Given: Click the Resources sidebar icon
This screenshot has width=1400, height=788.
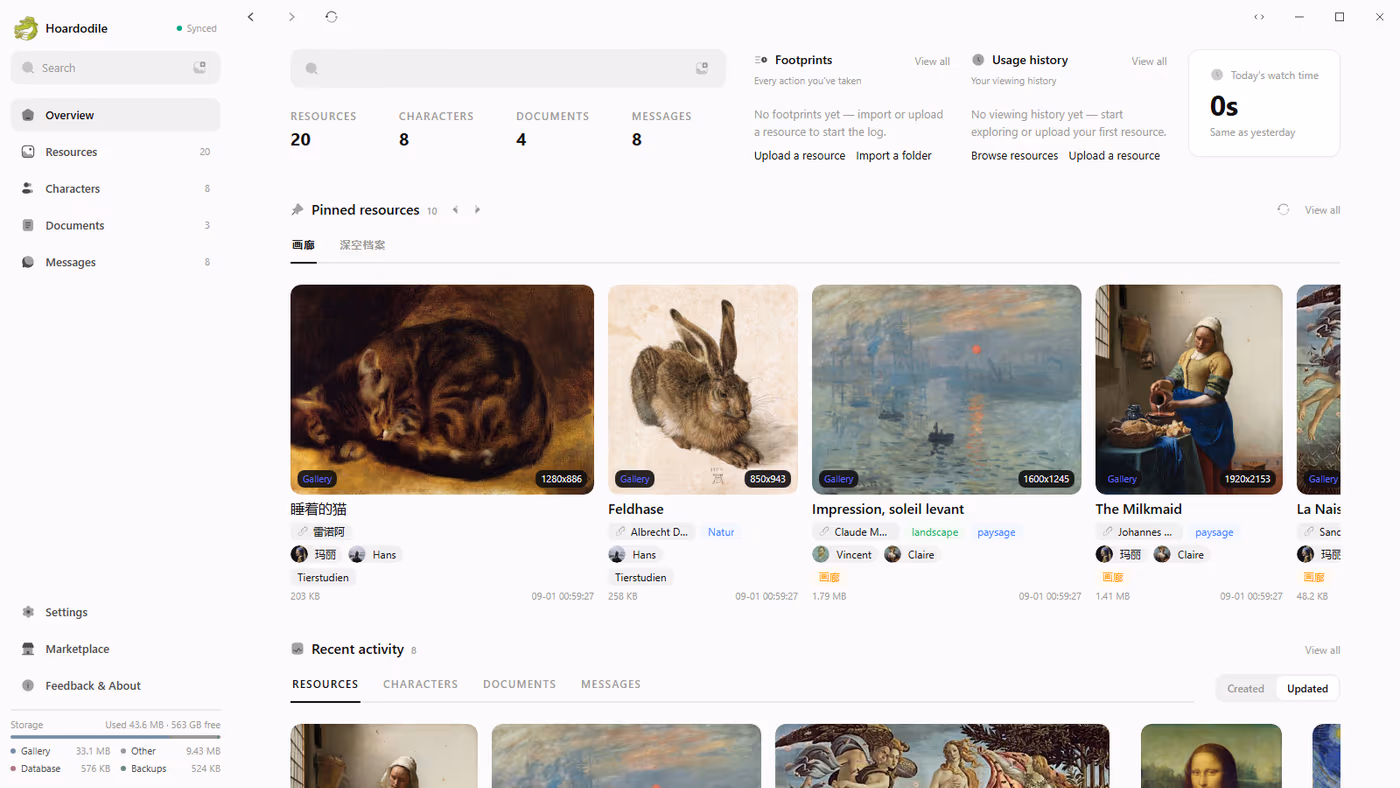Looking at the screenshot, I should [x=28, y=152].
